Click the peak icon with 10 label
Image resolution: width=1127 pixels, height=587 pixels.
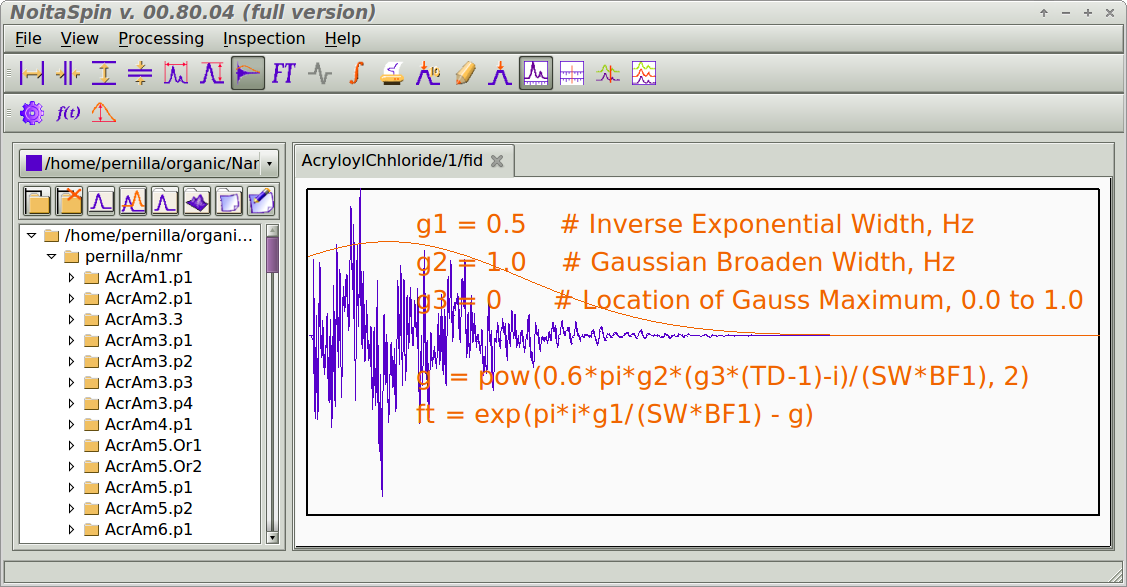[x=428, y=73]
